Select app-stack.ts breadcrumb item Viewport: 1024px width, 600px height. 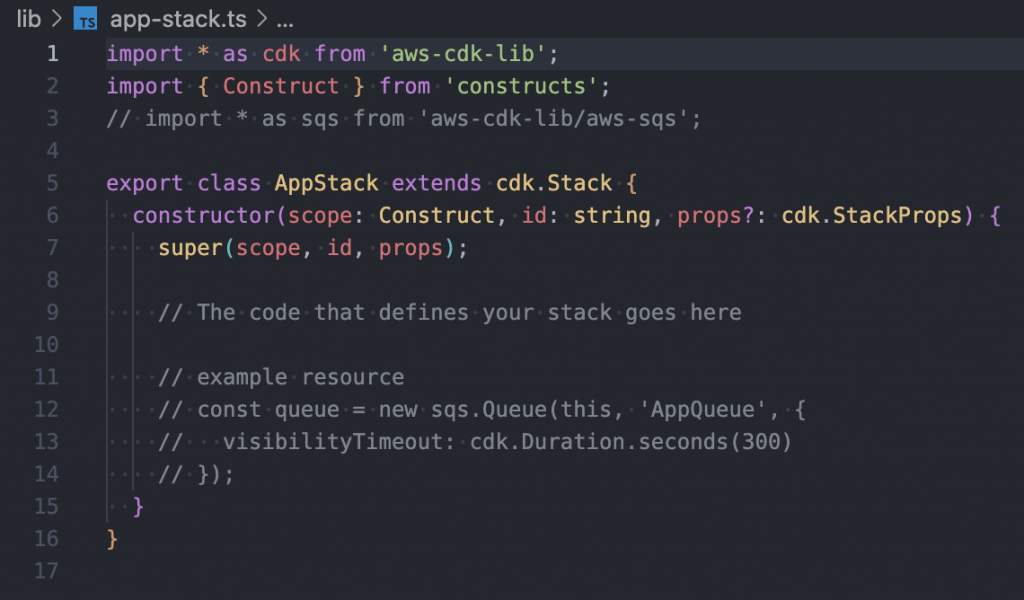pyautogui.click(x=178, y=19)
